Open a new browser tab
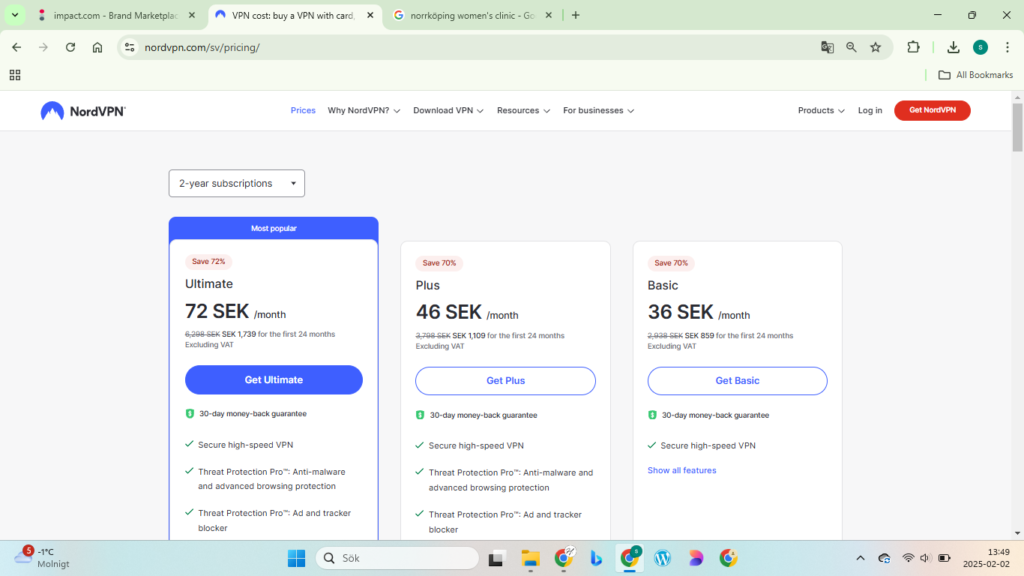This screenshot has width=1024, height=576. point(575,15)
